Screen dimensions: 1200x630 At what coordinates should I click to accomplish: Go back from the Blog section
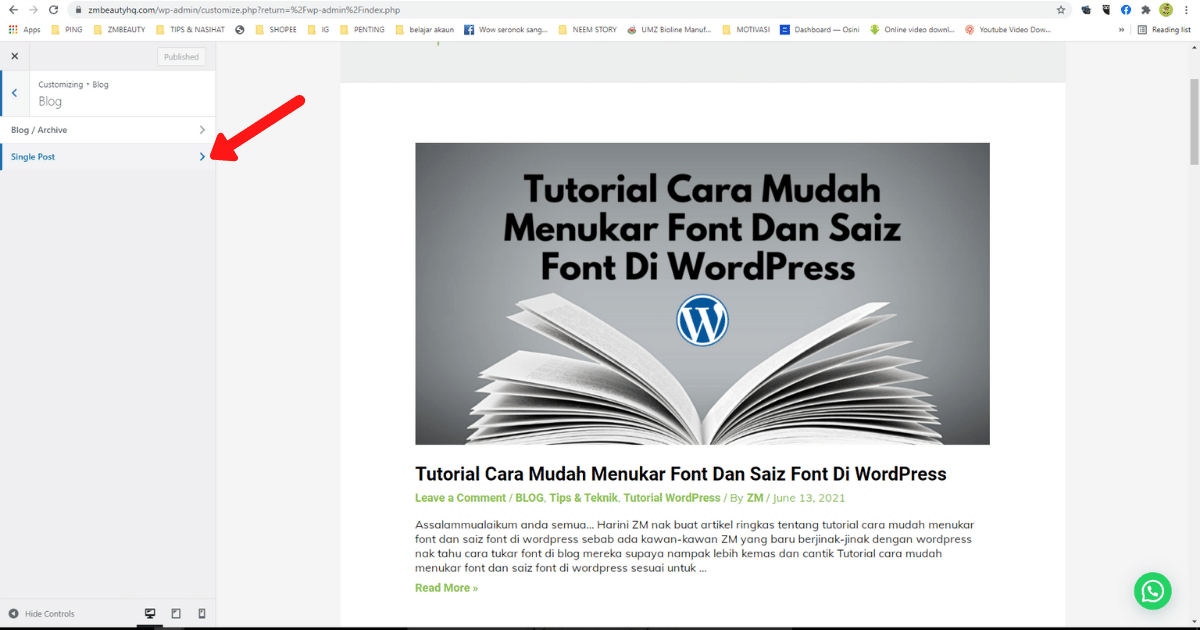click(14, 93)
